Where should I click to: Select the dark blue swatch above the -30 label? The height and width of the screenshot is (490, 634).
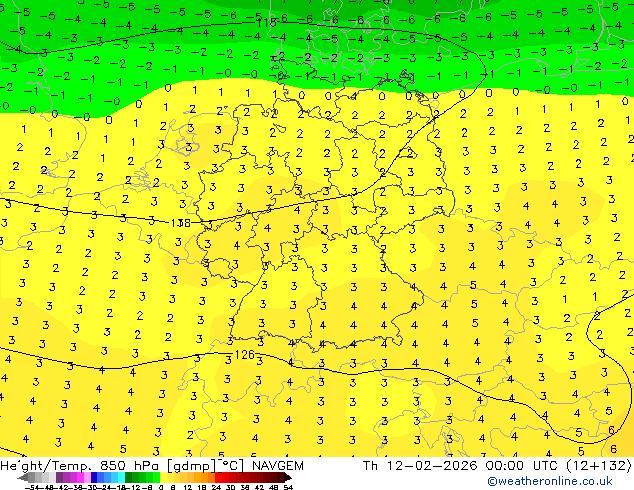[94, 478]
